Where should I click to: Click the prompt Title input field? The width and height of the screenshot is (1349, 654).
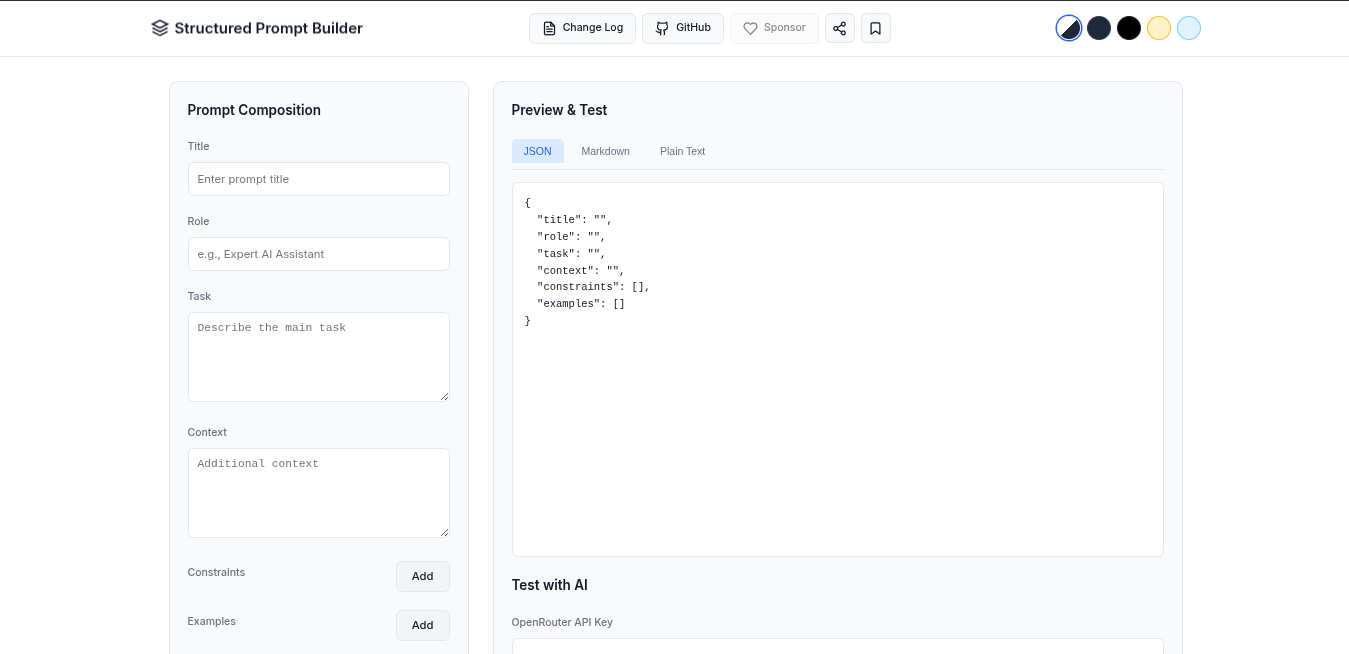318,179
